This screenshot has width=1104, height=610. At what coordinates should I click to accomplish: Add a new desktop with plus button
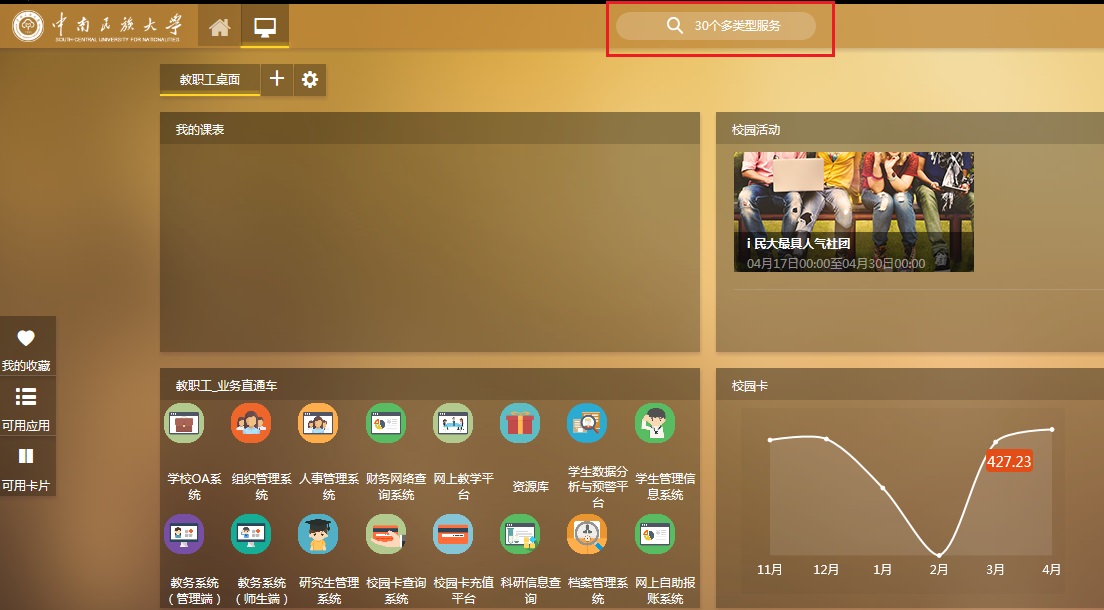(277, 80)
